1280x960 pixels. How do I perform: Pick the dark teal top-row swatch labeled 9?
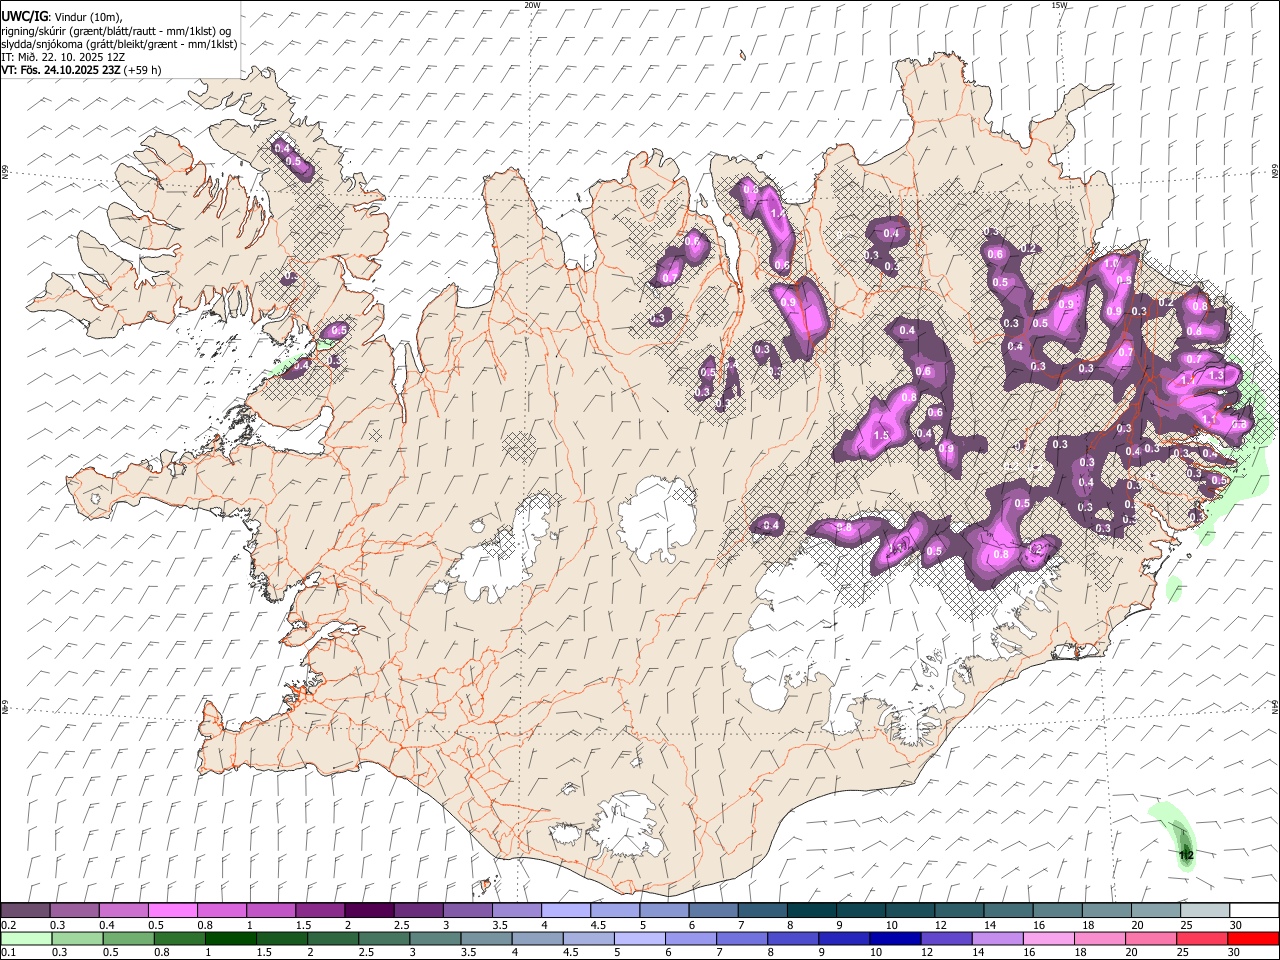tap(861, 910)
